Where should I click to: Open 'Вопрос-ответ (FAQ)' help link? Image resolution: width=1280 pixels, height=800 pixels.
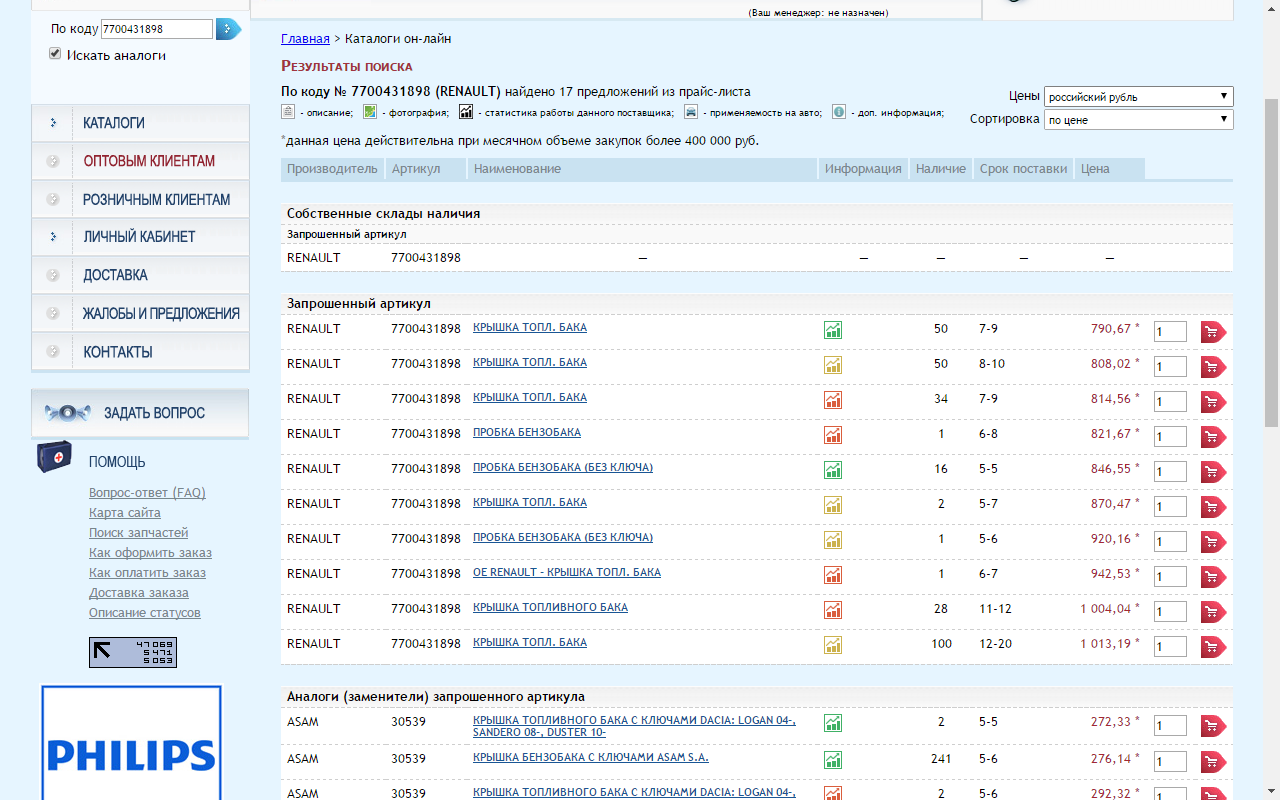tap(147, 493)
